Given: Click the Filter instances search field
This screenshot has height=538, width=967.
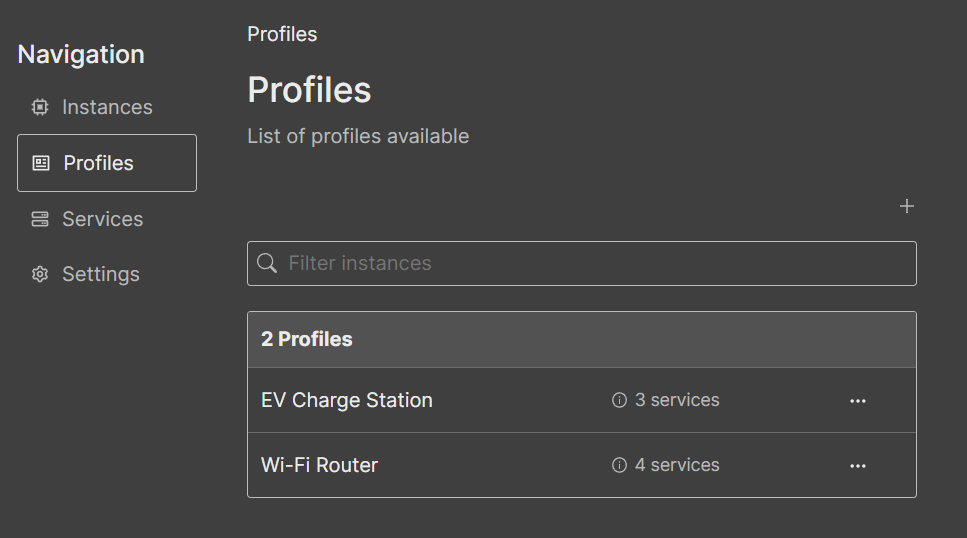Looking at the screenshot, I should click(590, 263).
